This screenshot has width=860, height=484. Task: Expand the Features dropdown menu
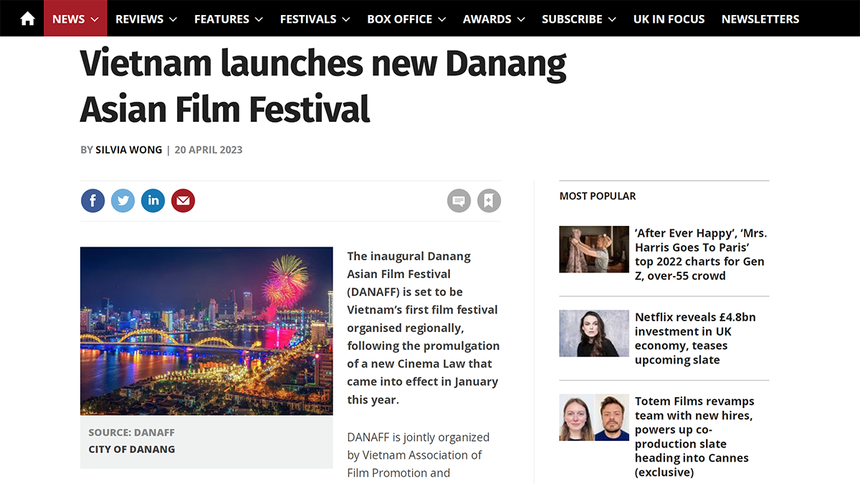228,19
